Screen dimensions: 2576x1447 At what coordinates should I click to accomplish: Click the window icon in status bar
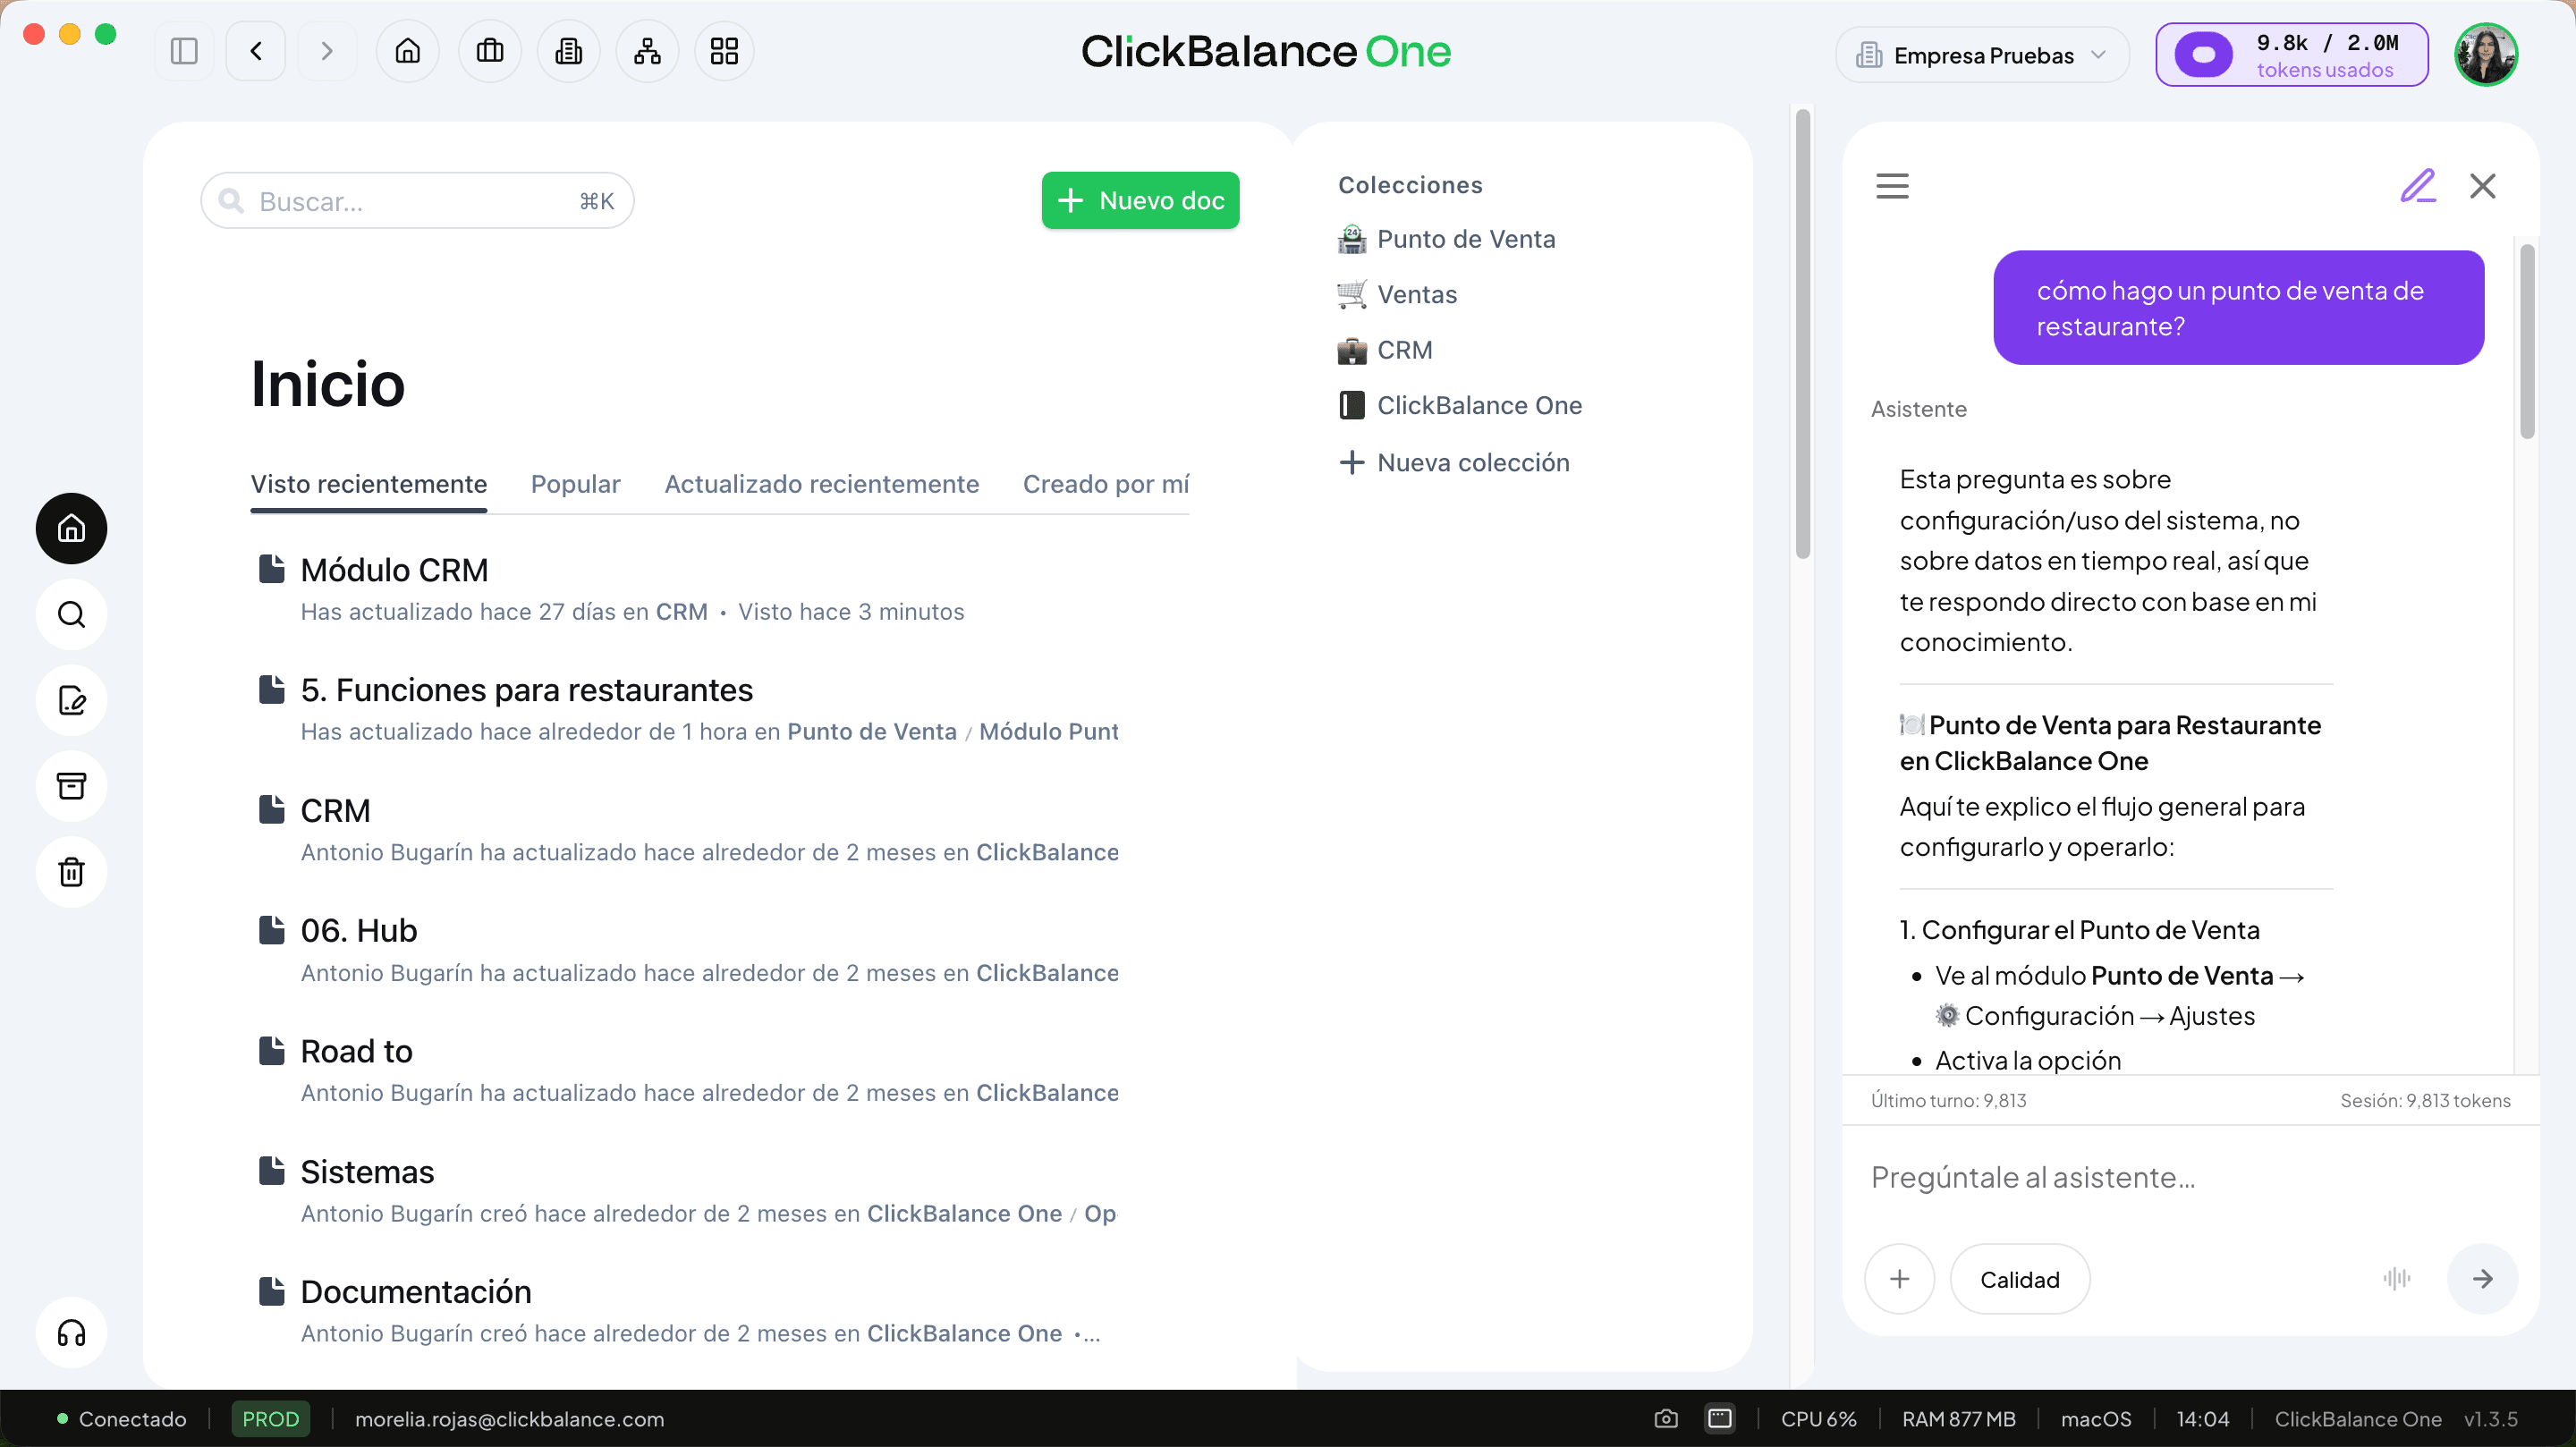pos(1720,1419)
